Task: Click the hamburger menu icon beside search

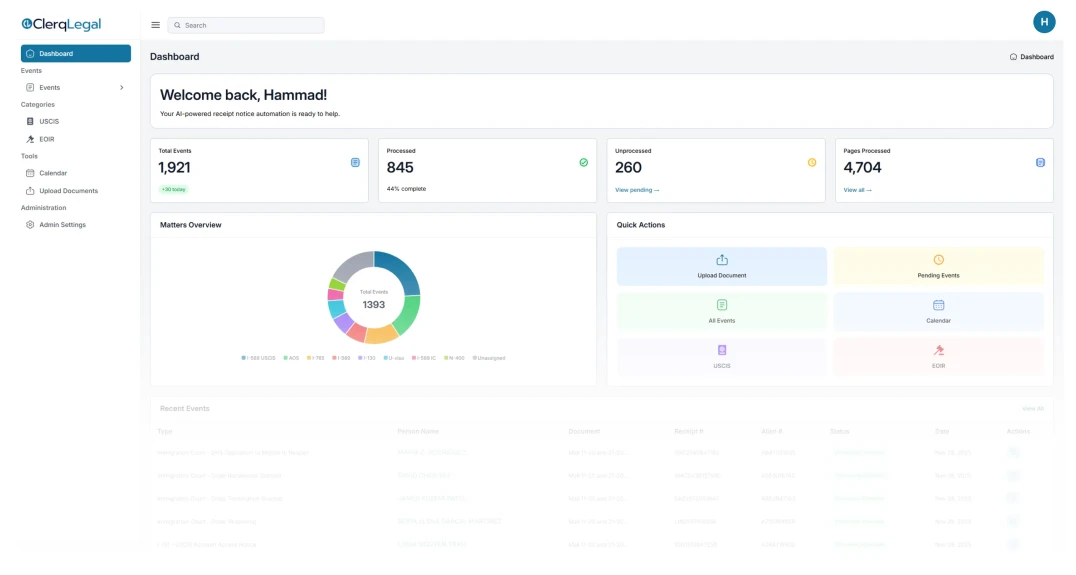Action: point(155,25)
